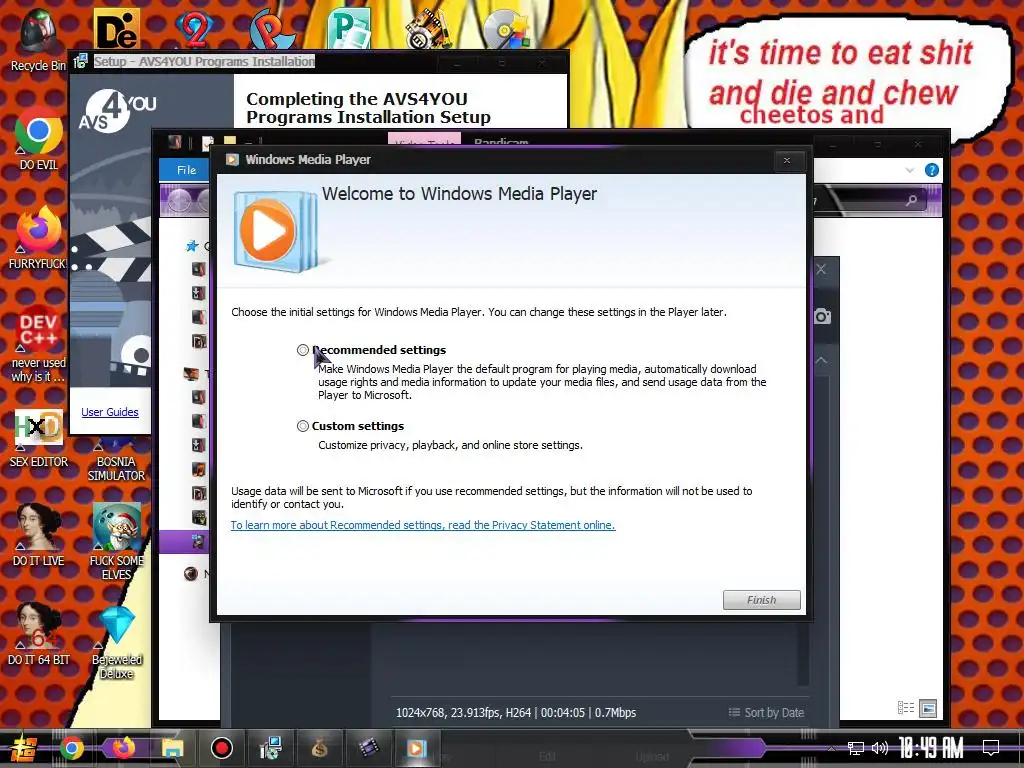This screenshot has height=768, width=1024.
Task: Open the User Guides link in AVS4YOU setup
Action: pyautogui.click(x=110, y=412)
